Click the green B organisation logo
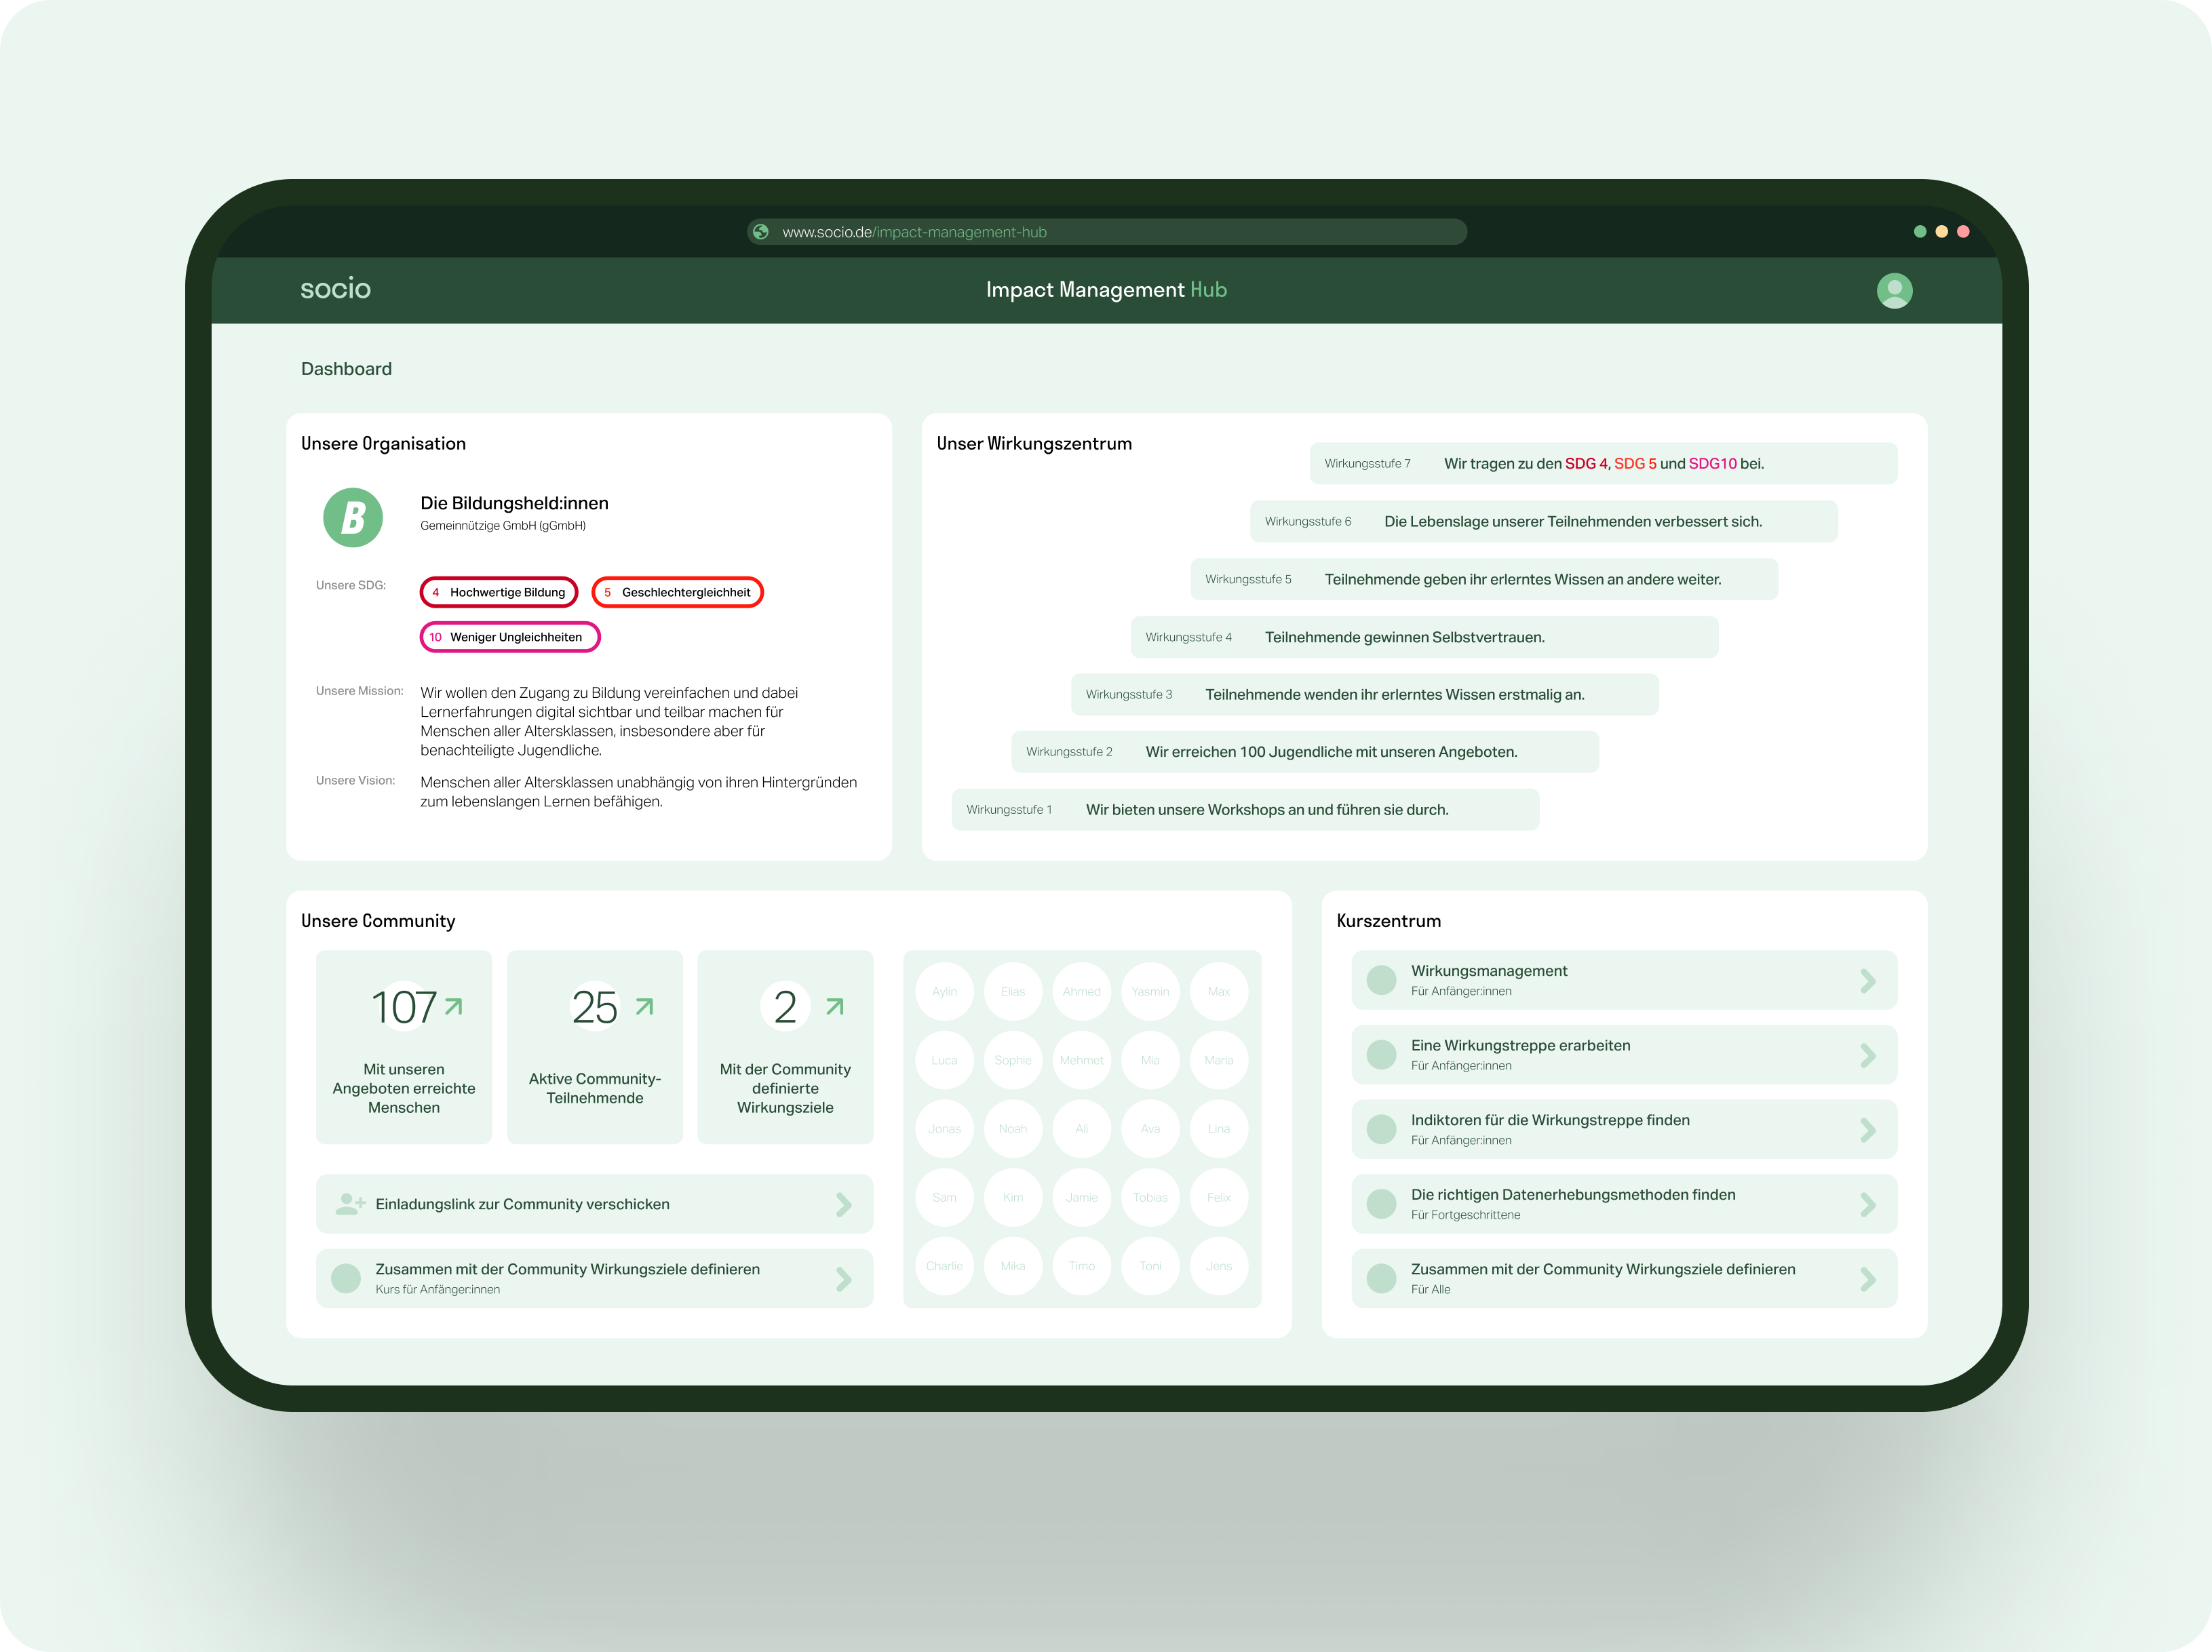 353,517
